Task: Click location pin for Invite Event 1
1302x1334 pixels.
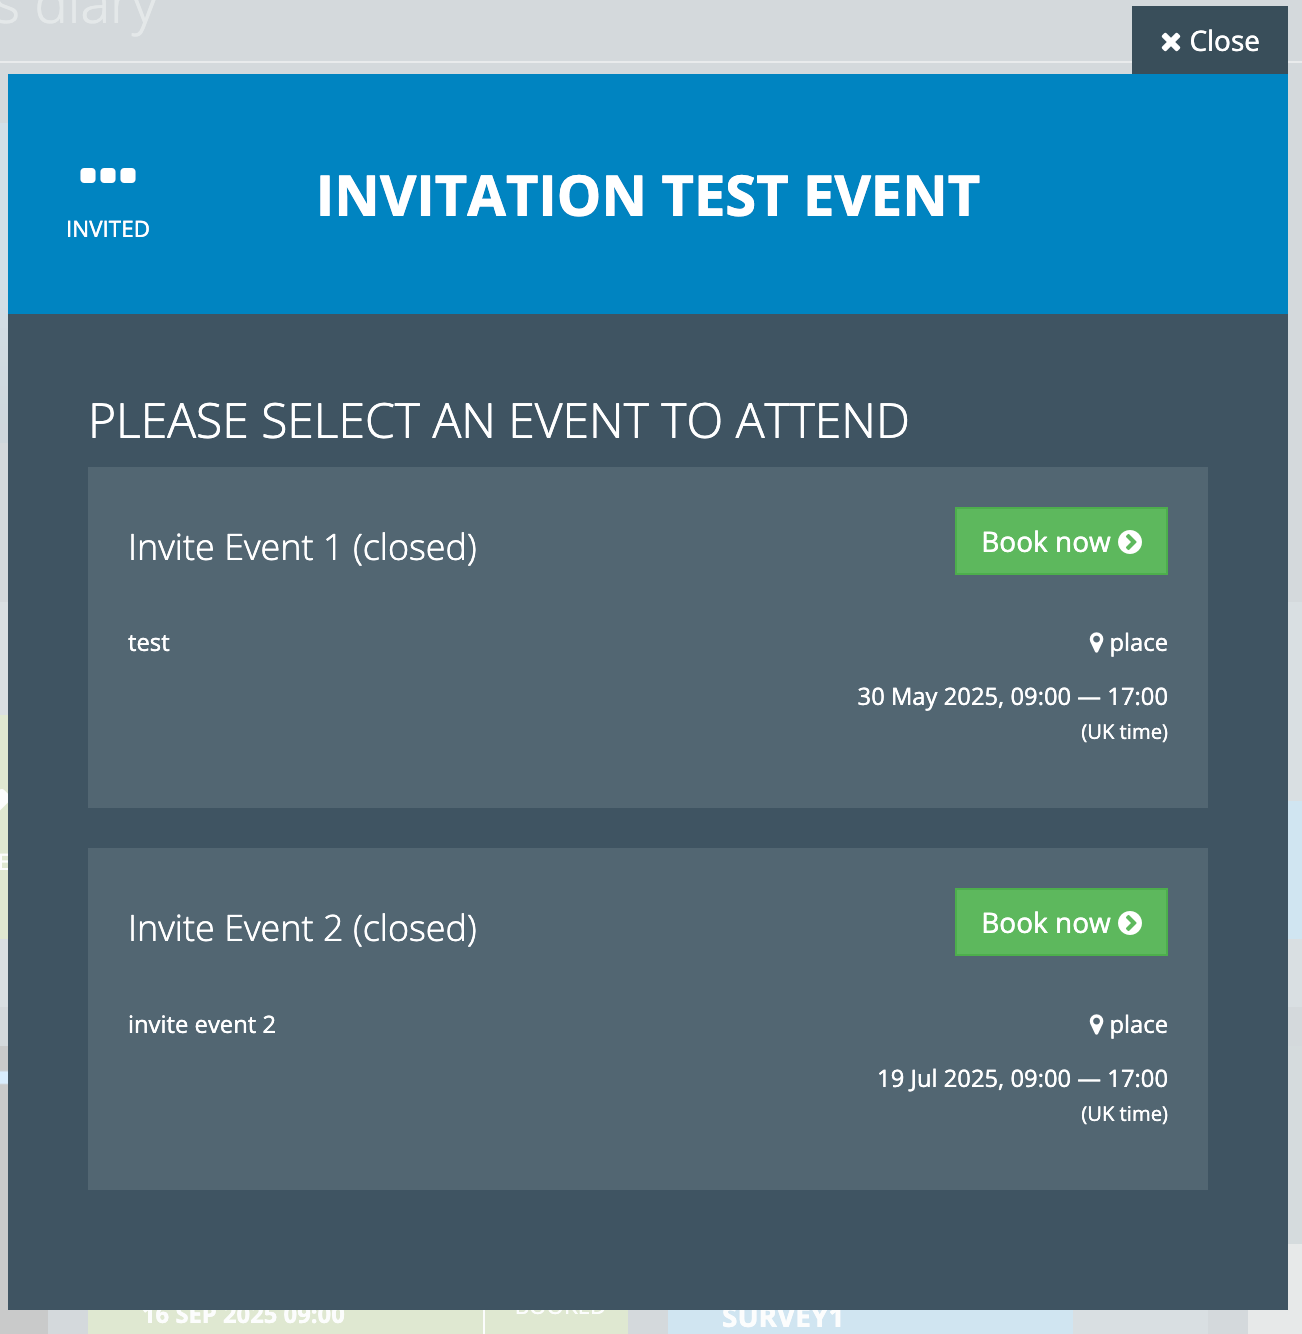Action: pyautogui.click(x=1096, y=643)
